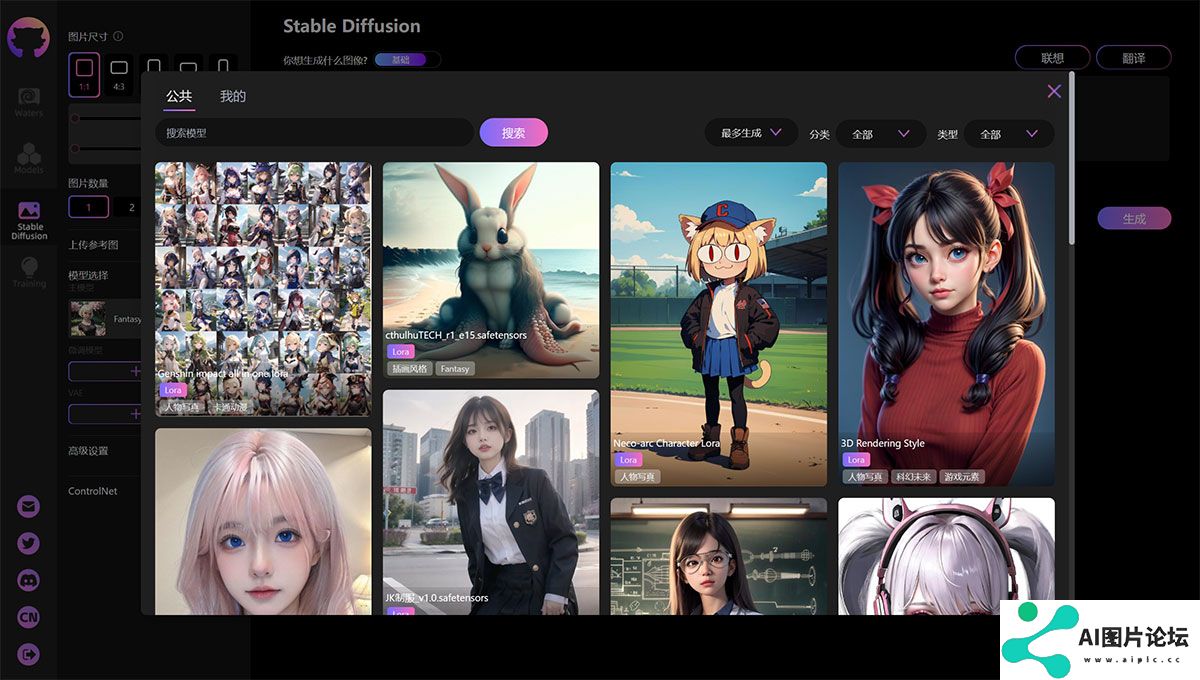Click the Lora badge on Genshin card

tap(173, 390)
